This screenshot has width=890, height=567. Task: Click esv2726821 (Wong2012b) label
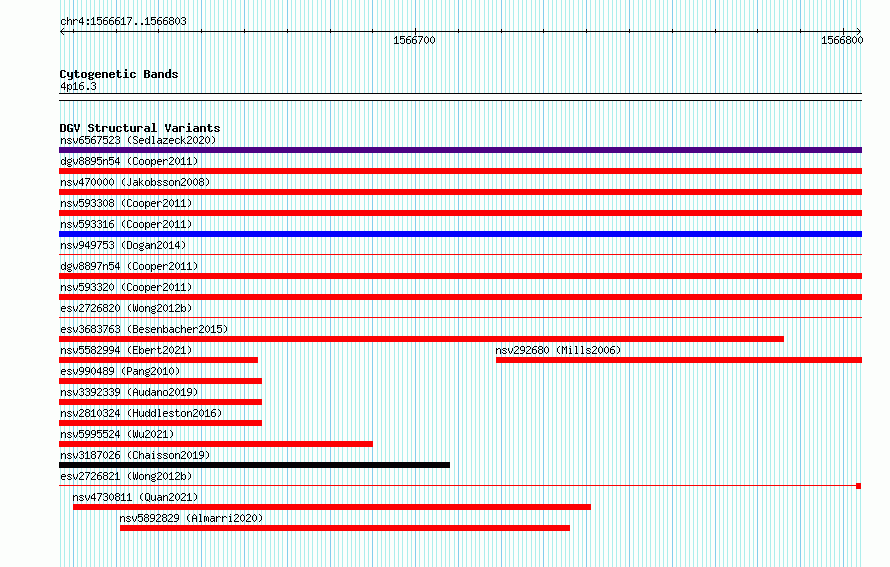tap(126, 476)
